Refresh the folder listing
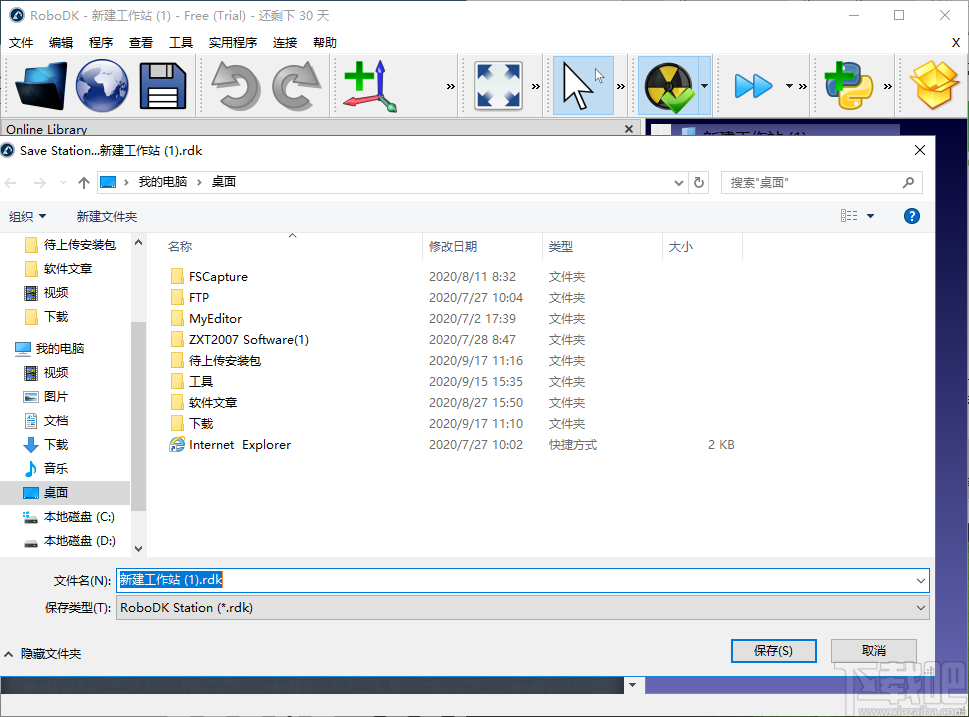The width and height of the screenshot is (969, 717). click(699, 182)
